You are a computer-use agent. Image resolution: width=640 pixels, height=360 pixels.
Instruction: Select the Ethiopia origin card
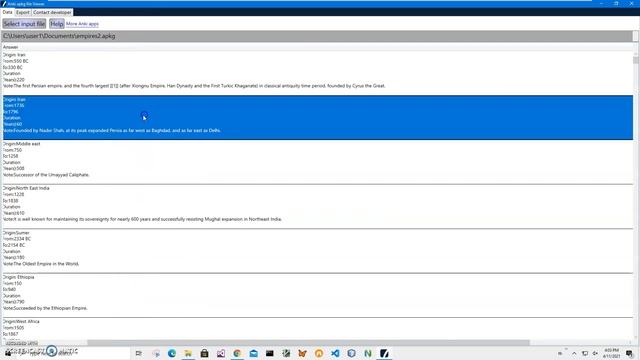pyautogui.click(x=318, y=296)
